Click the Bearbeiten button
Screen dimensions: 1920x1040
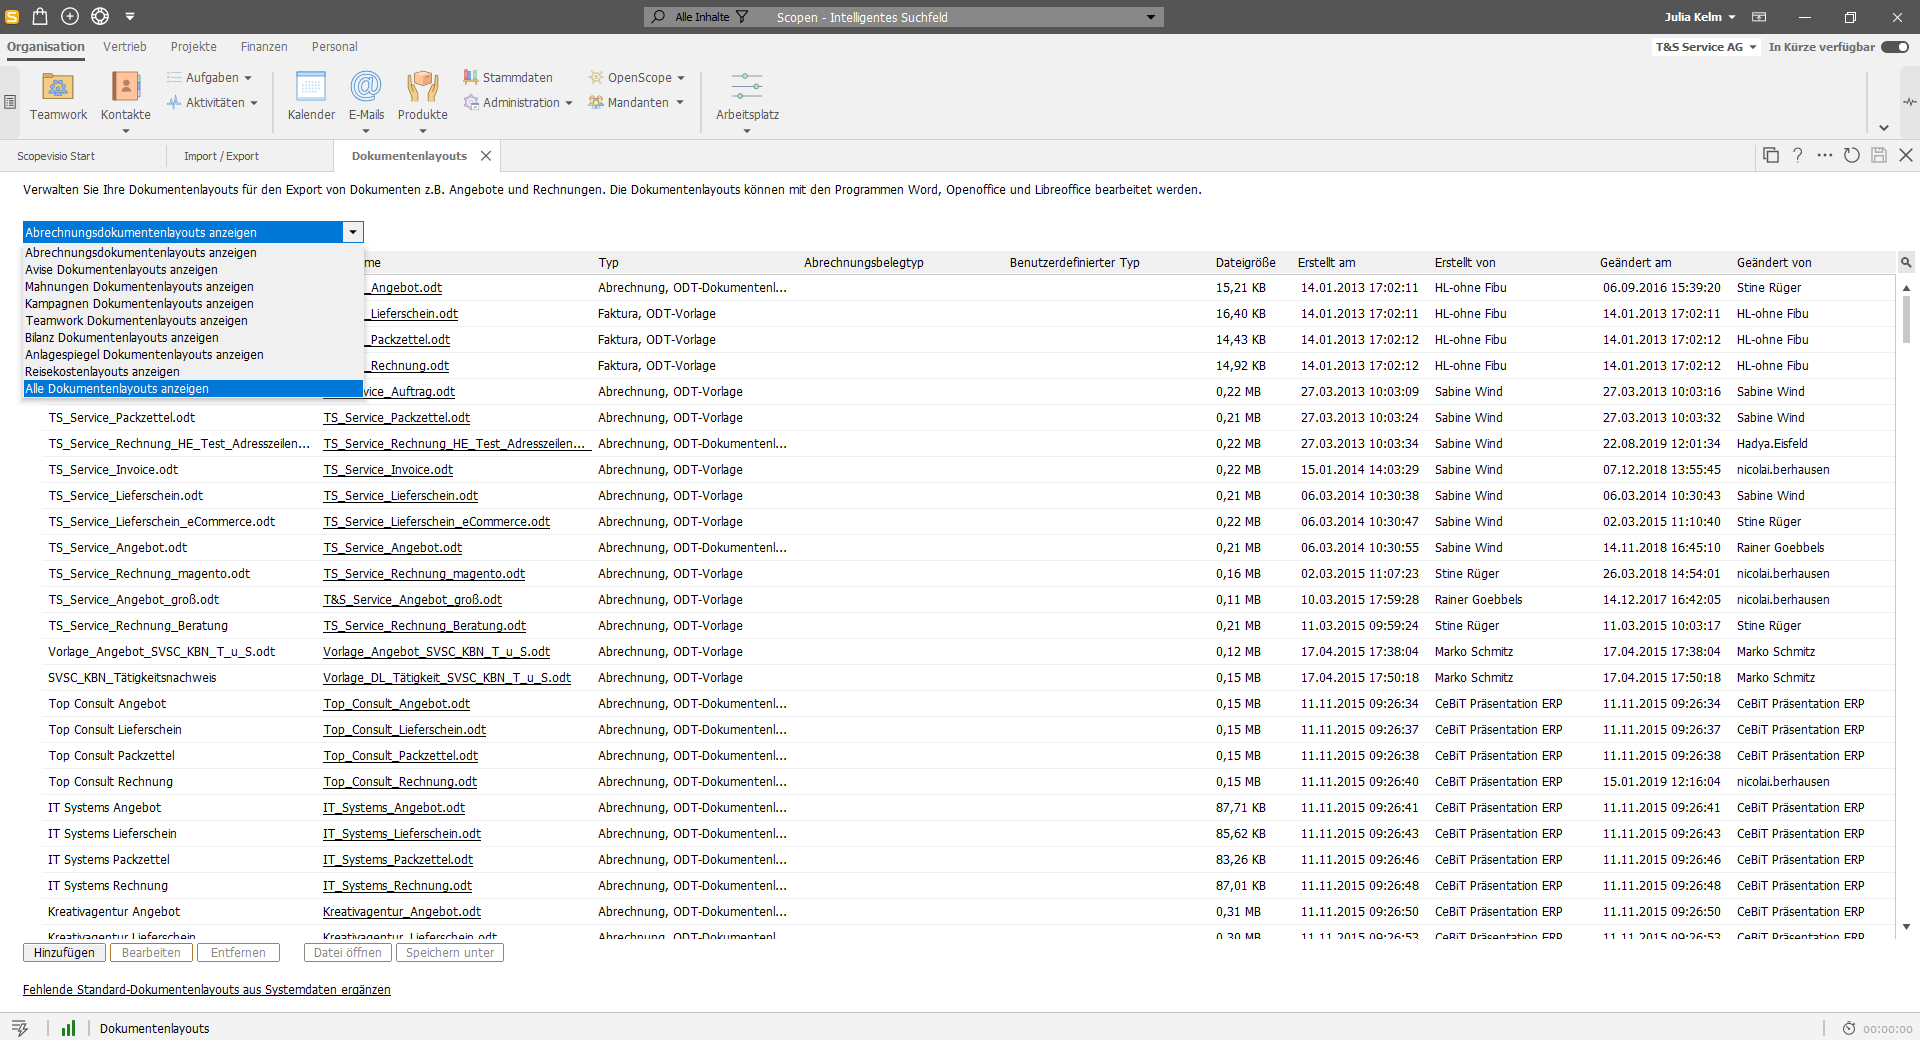pos(151,953)
